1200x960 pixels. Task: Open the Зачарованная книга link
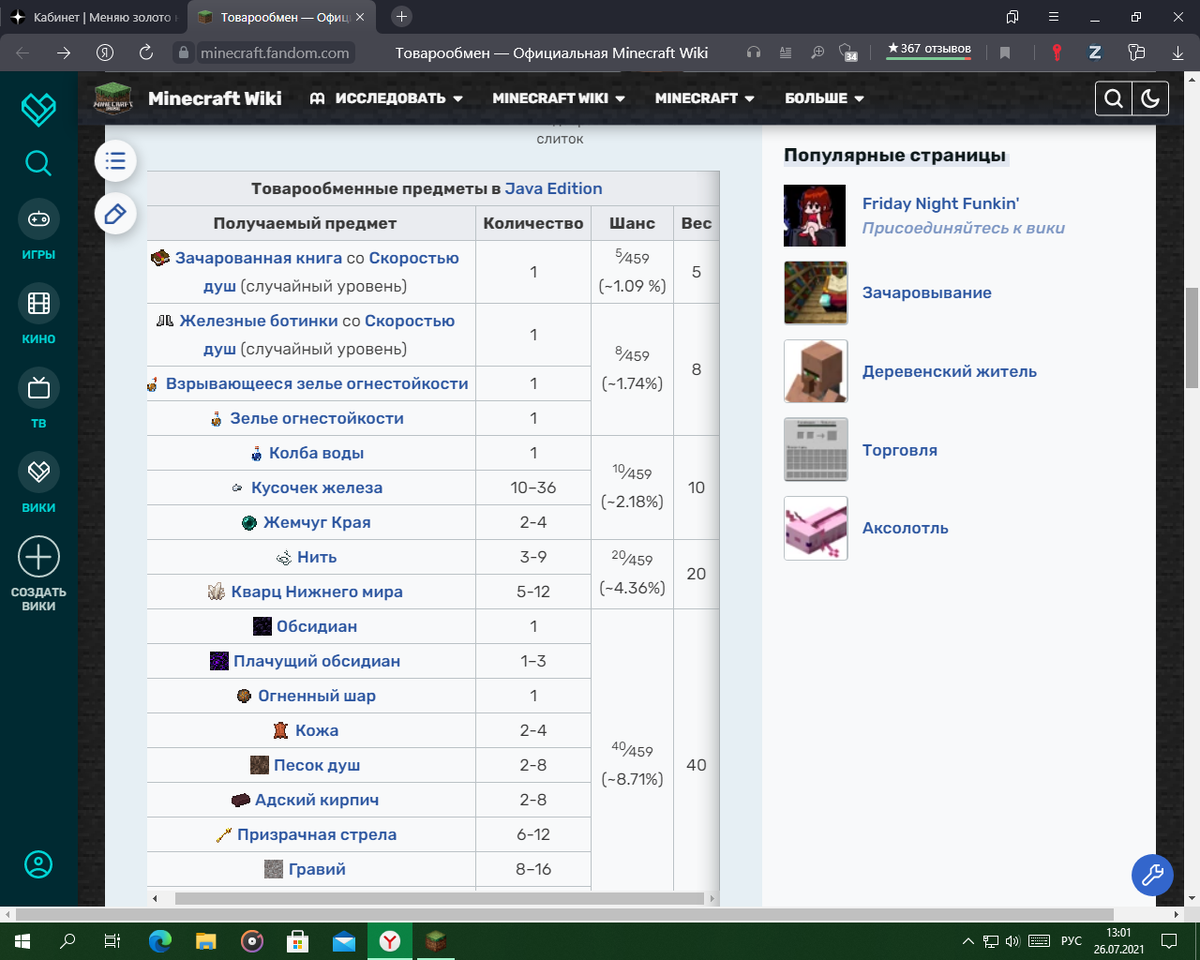pos(258,257)
